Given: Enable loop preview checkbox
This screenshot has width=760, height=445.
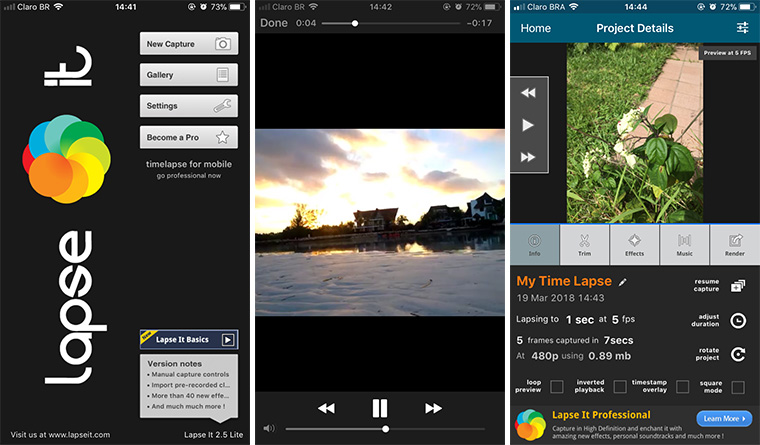Looking at the screenshot, I should pyautogui.click(x=557, y=386).
